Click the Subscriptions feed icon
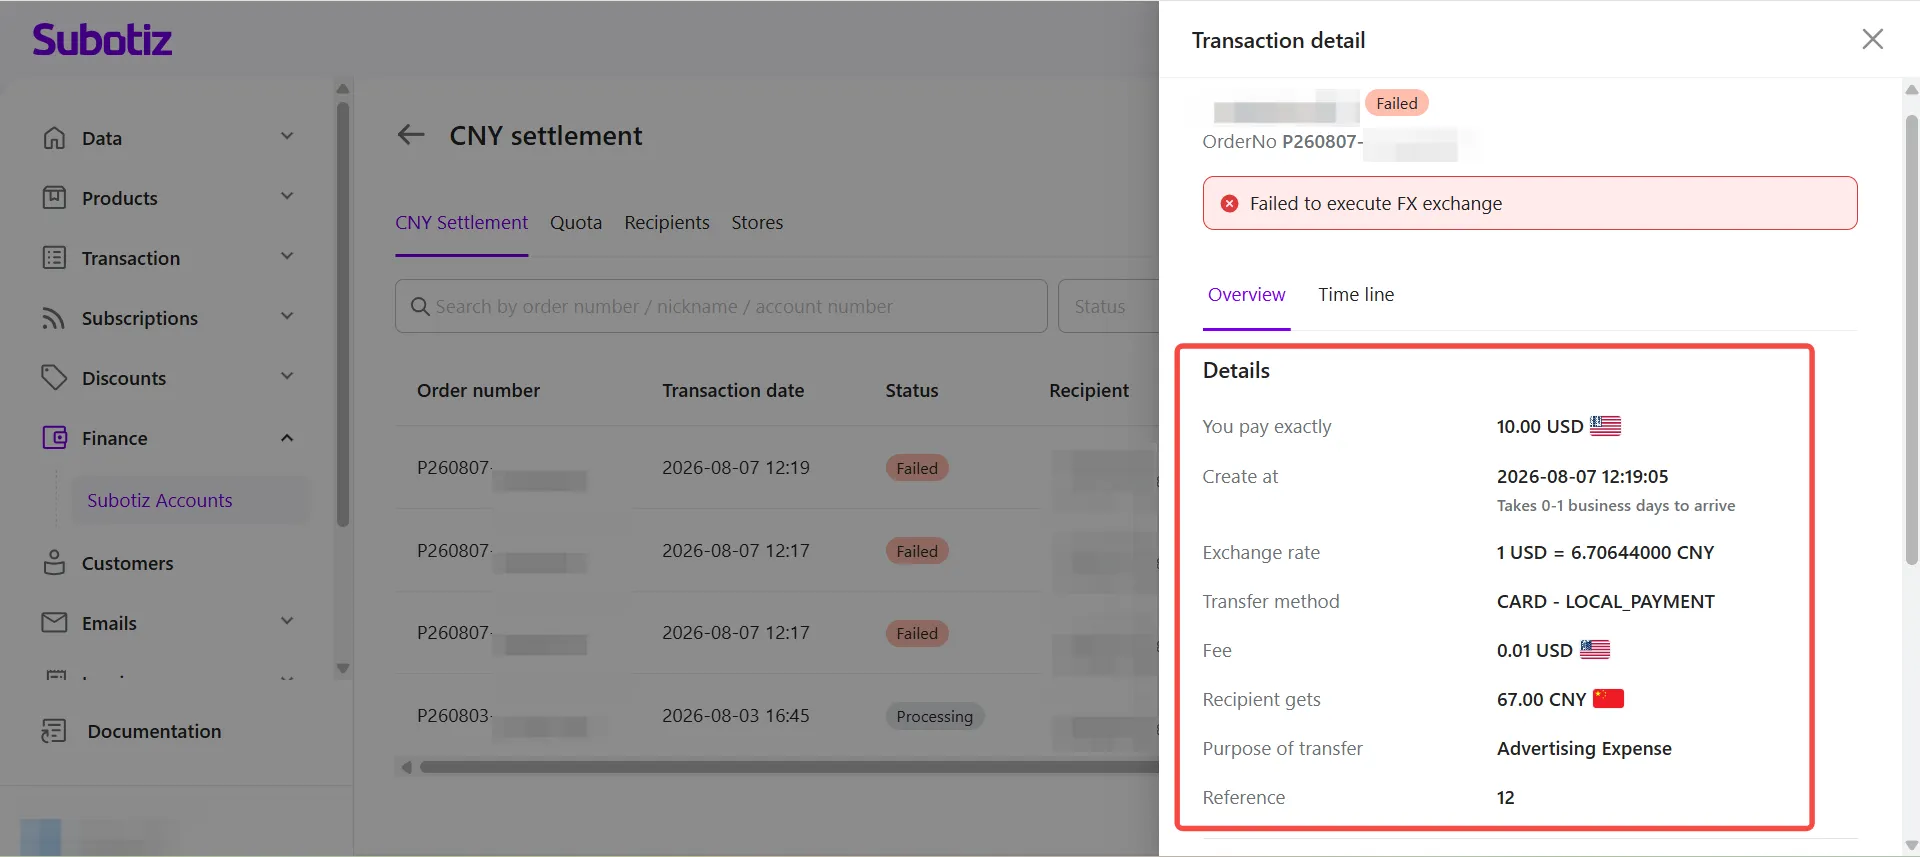 (54, 318)
